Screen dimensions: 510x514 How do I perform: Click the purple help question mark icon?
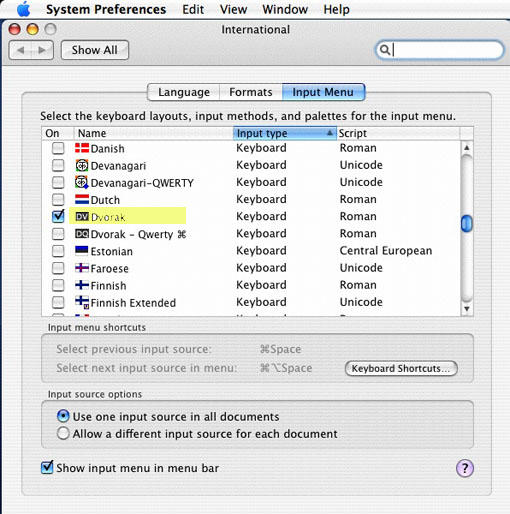pos(465,468)
